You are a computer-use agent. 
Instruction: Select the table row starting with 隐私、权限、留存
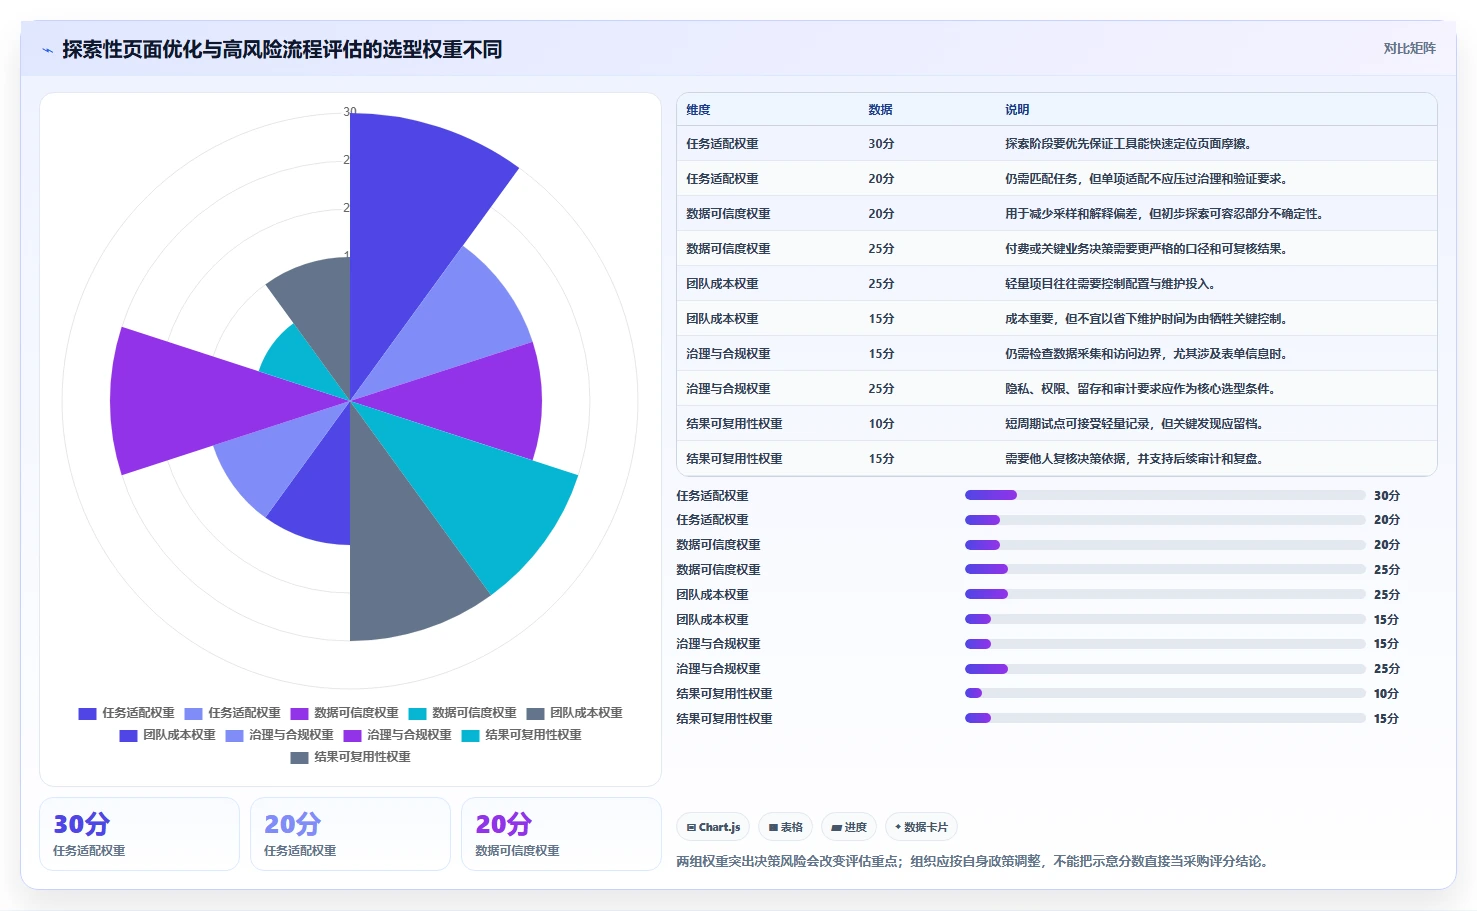[x=1057, y=389]
